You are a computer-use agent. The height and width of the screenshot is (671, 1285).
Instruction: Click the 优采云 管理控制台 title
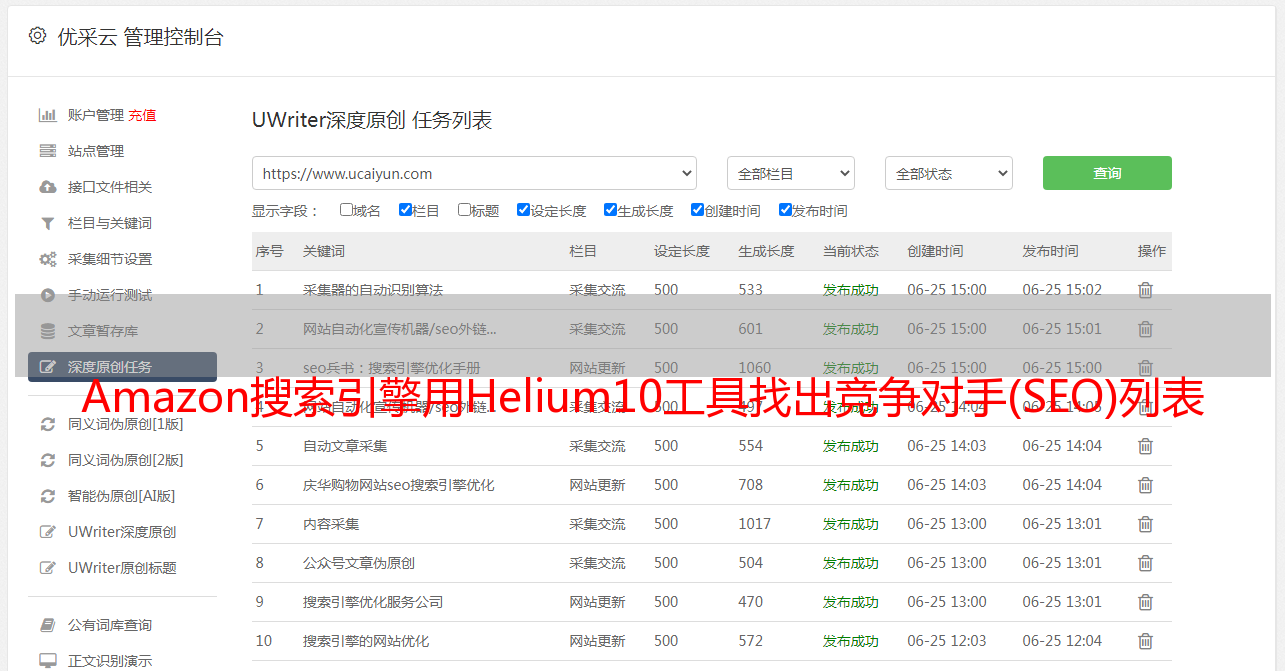click(x=140, y=37)
